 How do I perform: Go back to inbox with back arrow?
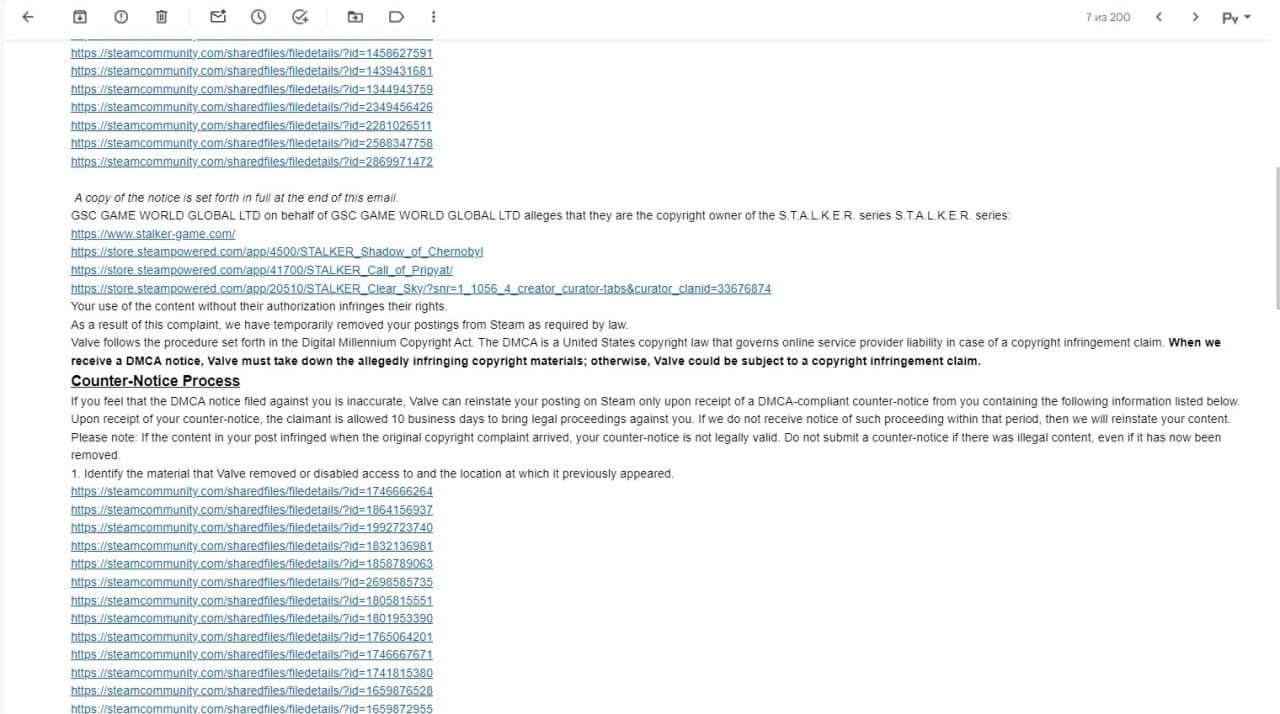pos(28,17)
